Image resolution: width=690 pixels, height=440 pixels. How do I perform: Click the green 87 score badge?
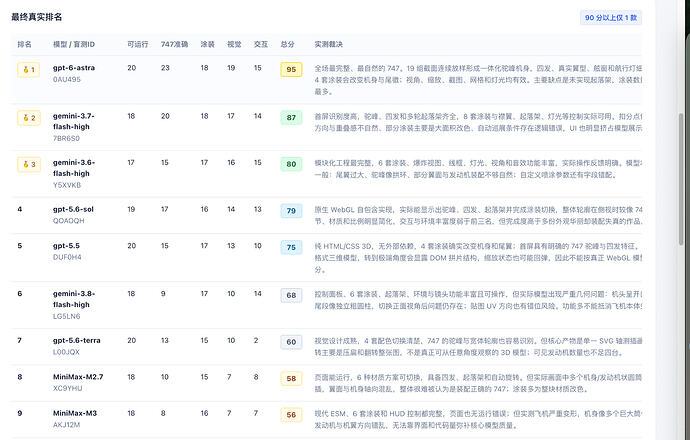pos(291,117)
